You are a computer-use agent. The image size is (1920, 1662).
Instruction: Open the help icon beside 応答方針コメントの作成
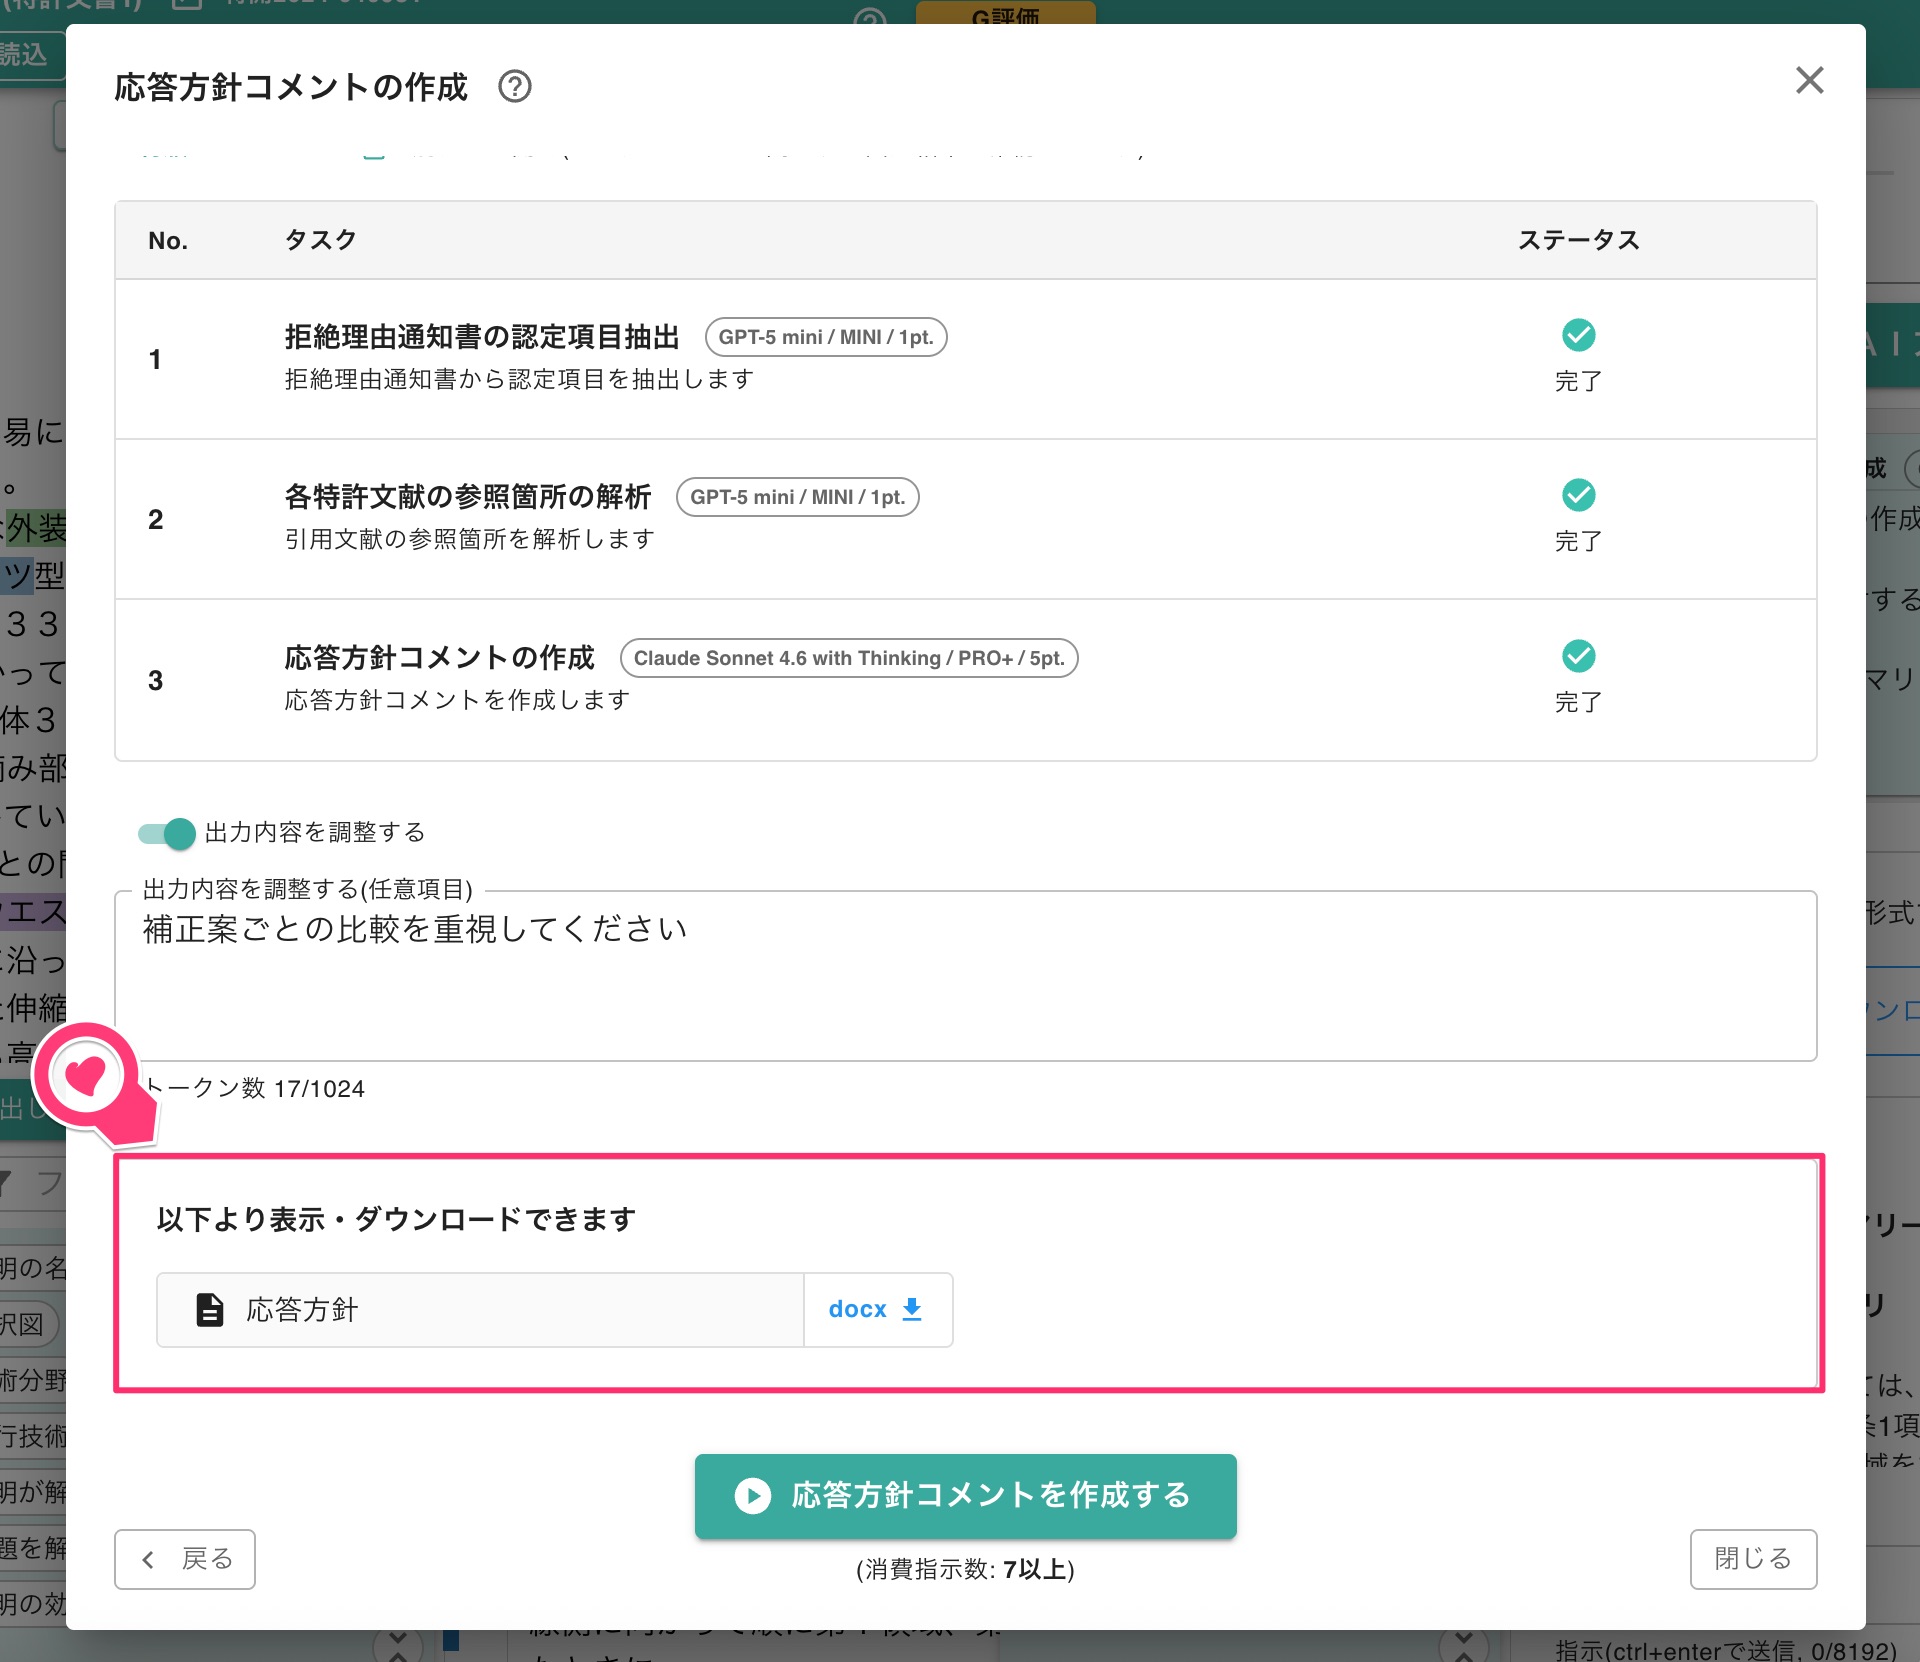click(x=515, y=87)
